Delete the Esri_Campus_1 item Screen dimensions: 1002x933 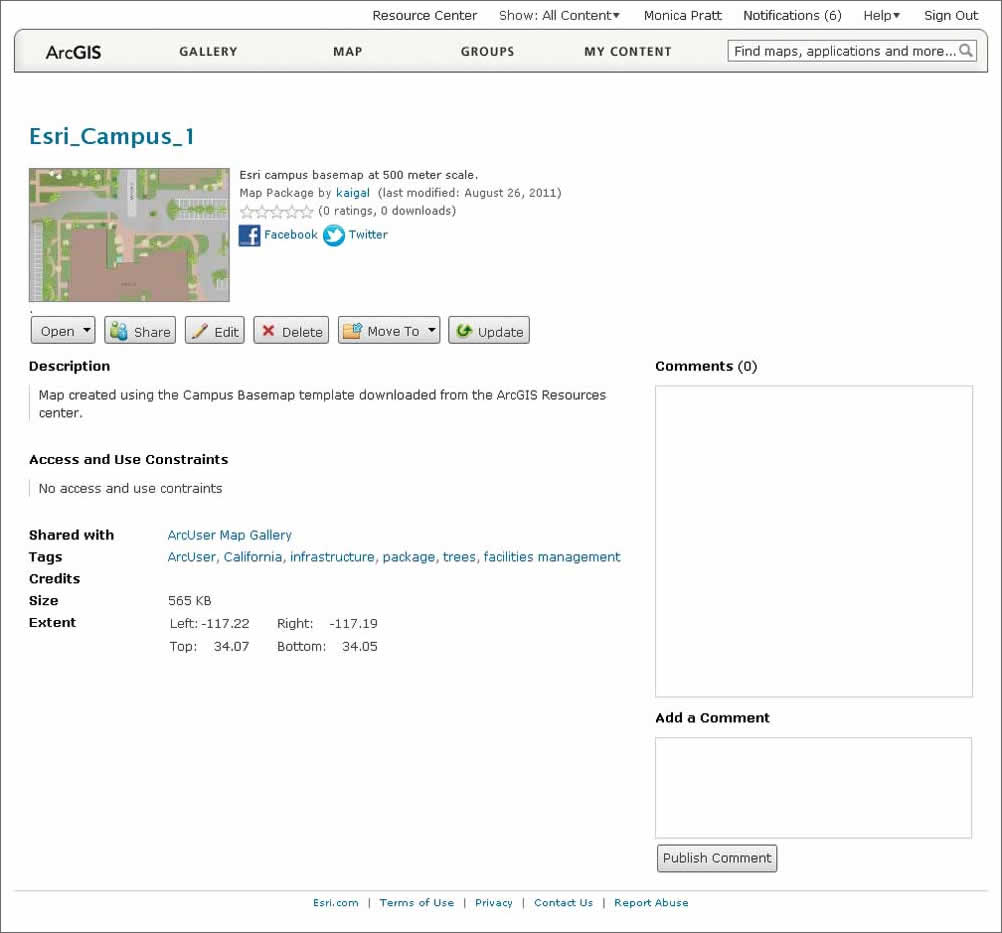coord(291,330)
